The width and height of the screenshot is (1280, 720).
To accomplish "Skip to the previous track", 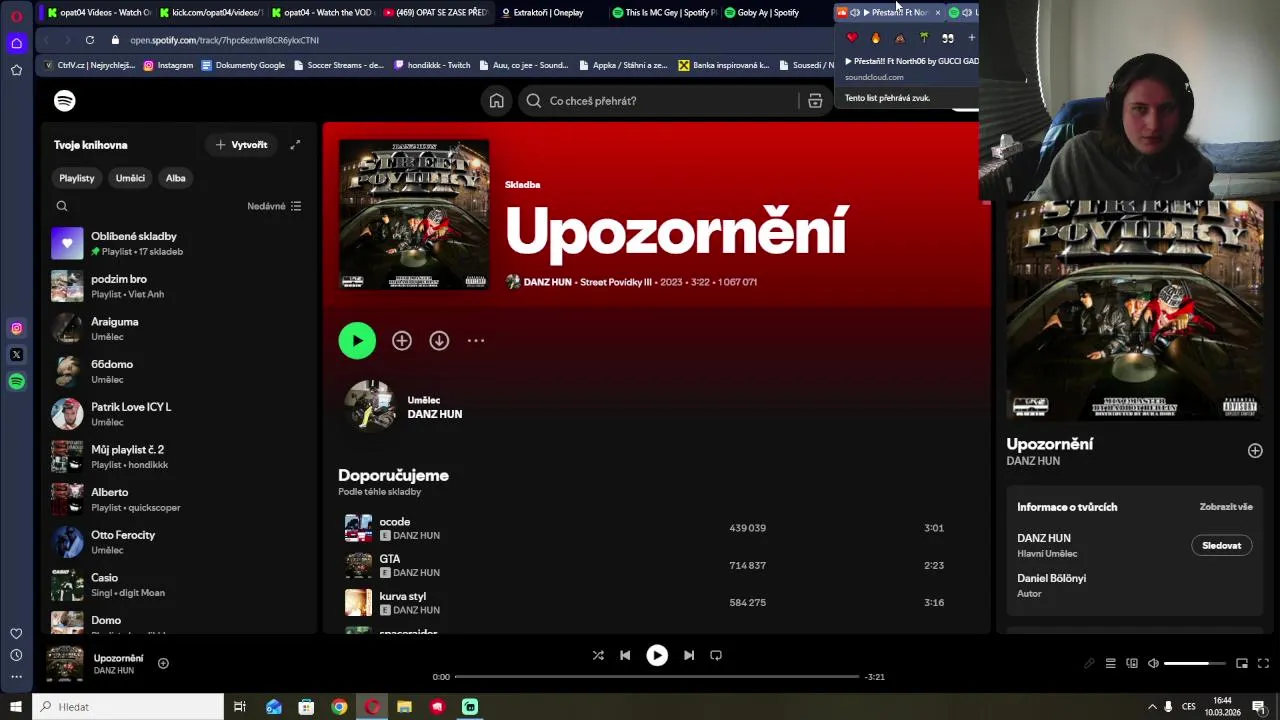I will tap(625, 655).
